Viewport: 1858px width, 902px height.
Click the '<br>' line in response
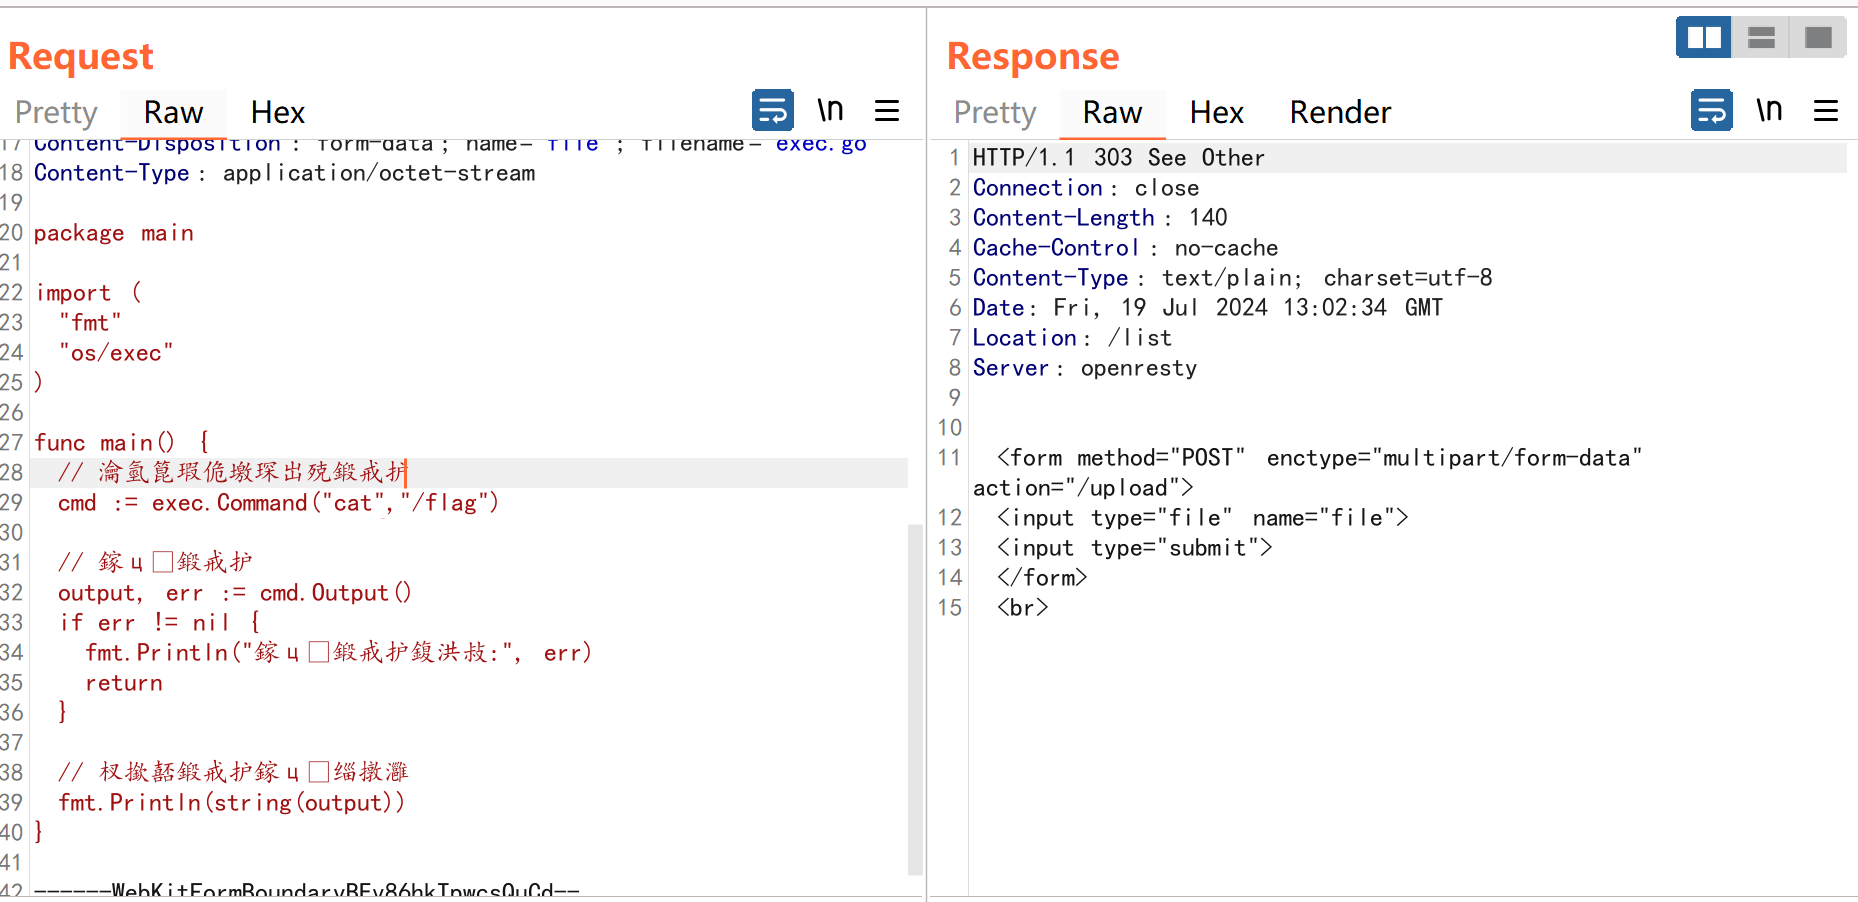1023,608
